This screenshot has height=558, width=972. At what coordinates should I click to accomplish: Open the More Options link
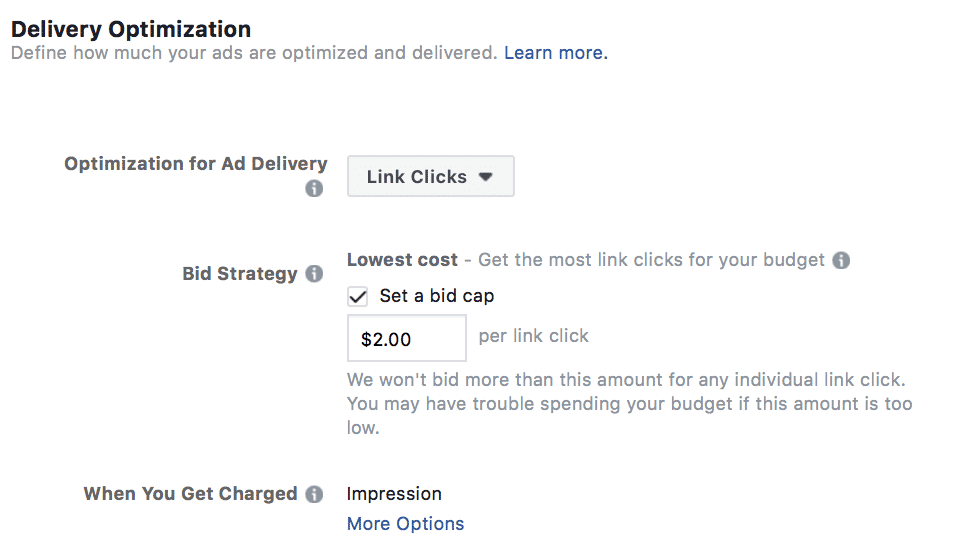coord(405,524)
